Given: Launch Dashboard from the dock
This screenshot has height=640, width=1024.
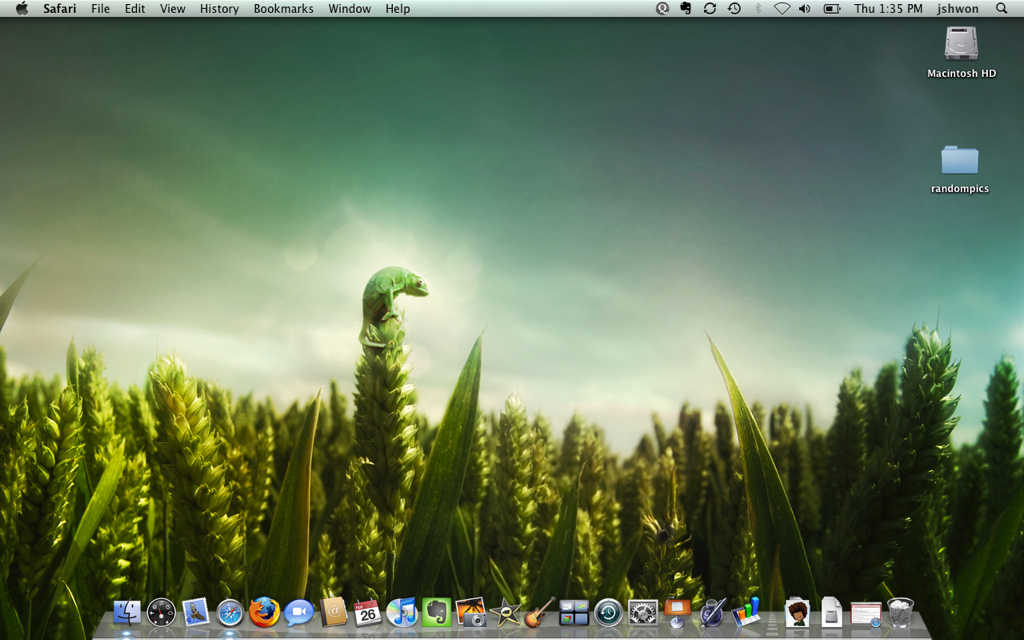Looking at the screenshot, I should [x=161, y=613].
